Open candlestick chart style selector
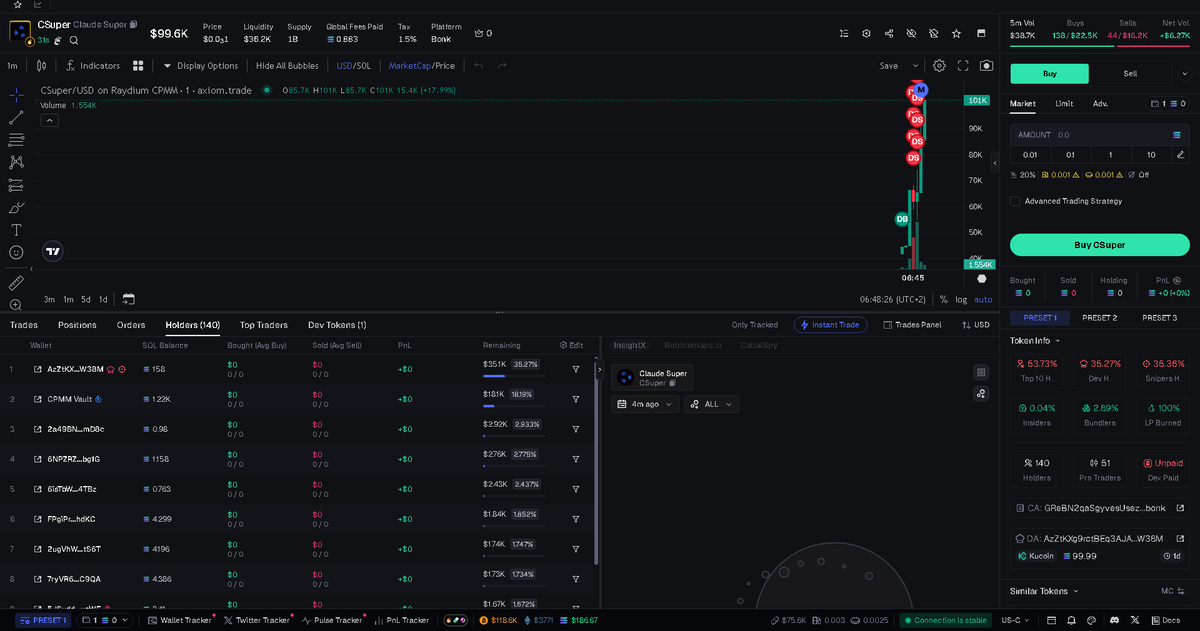This screenshot has width=1200, height=631. point(41,66)
